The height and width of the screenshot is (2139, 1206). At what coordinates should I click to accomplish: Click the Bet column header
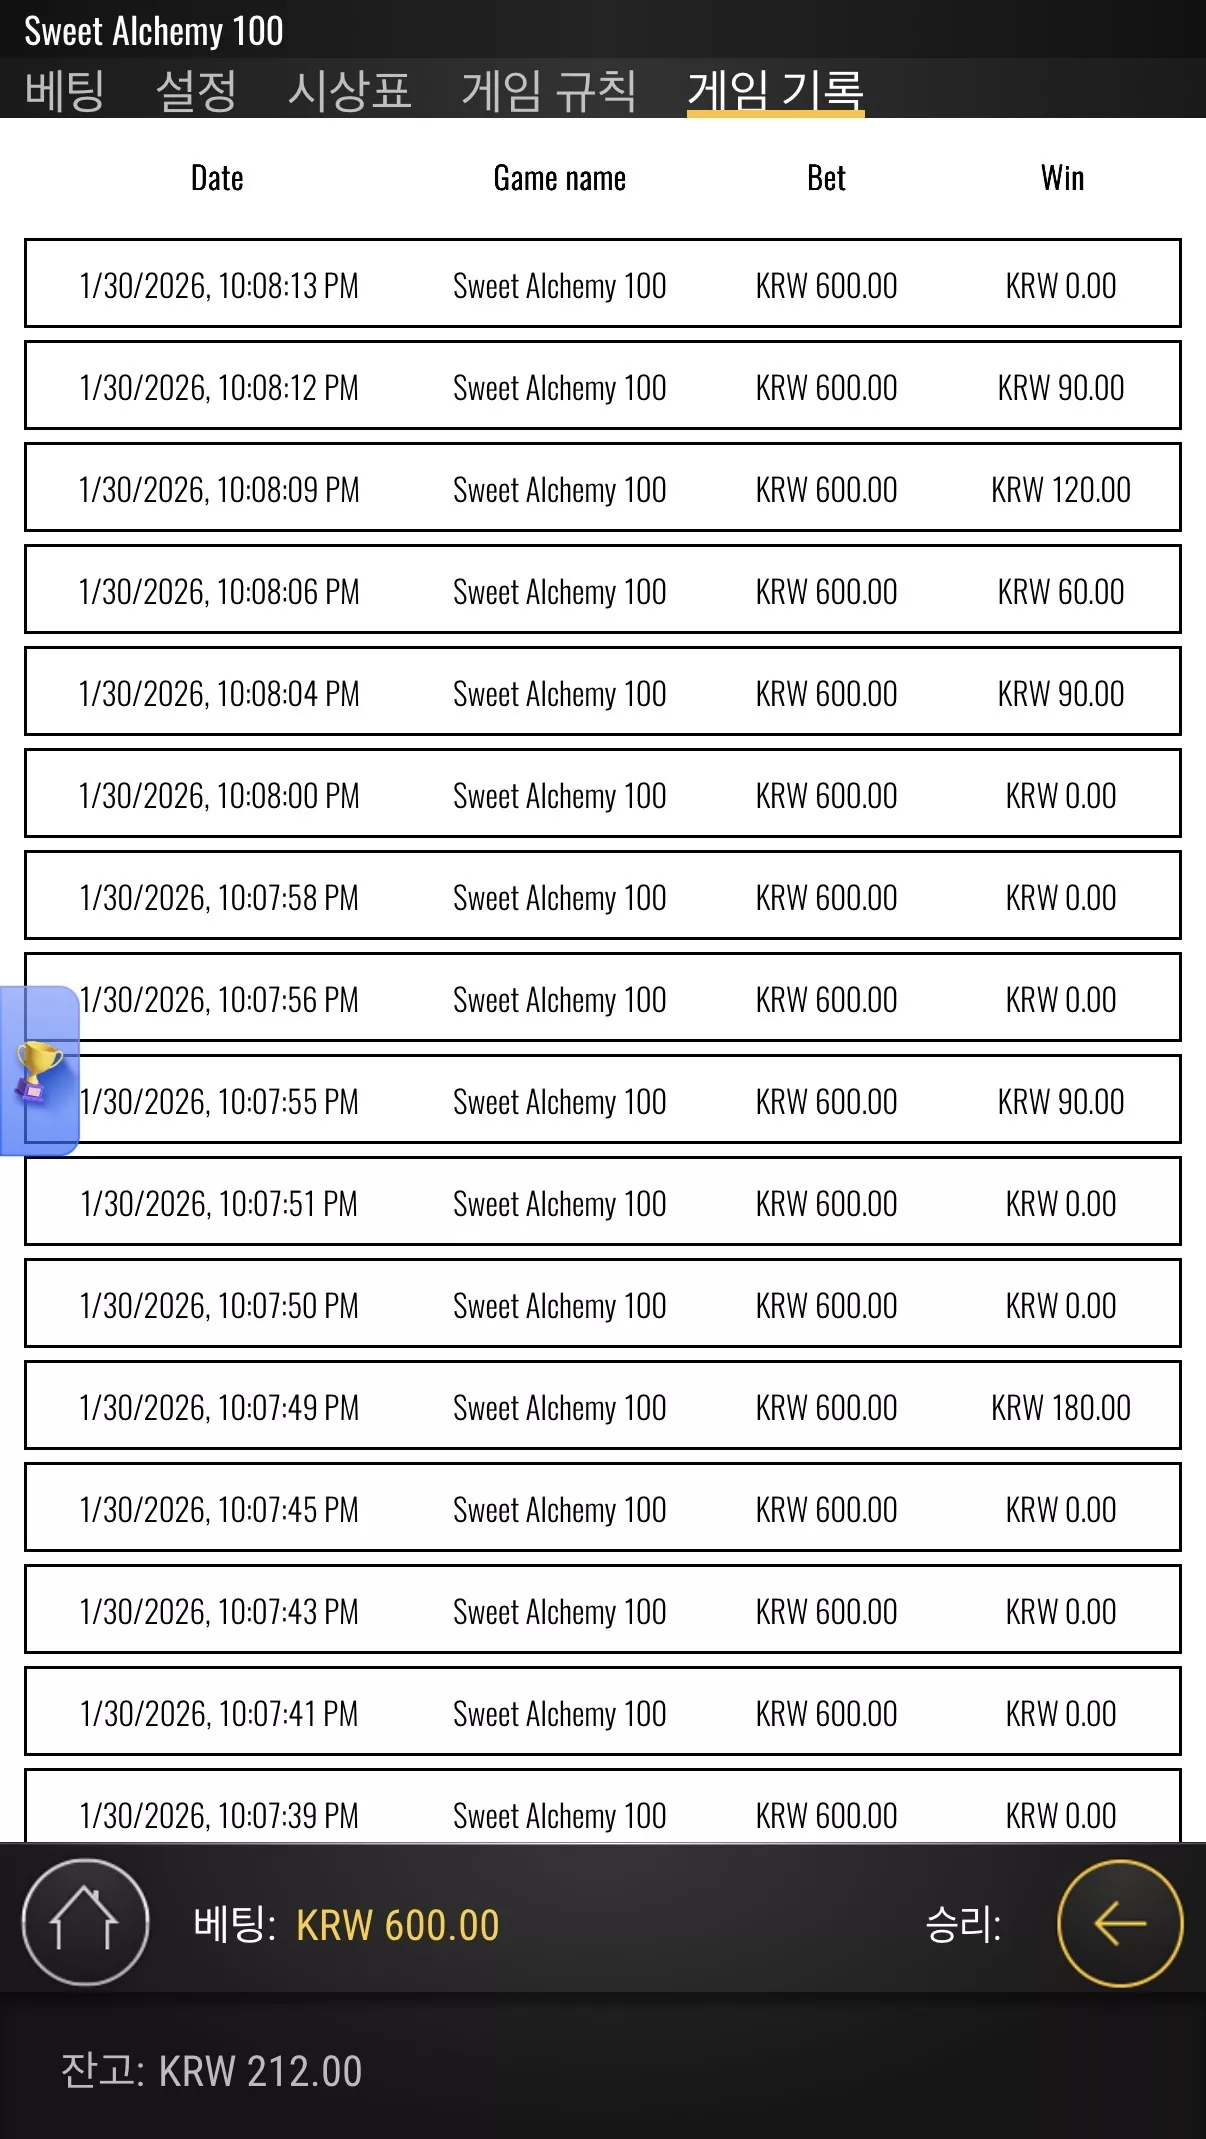pos(826,178)
